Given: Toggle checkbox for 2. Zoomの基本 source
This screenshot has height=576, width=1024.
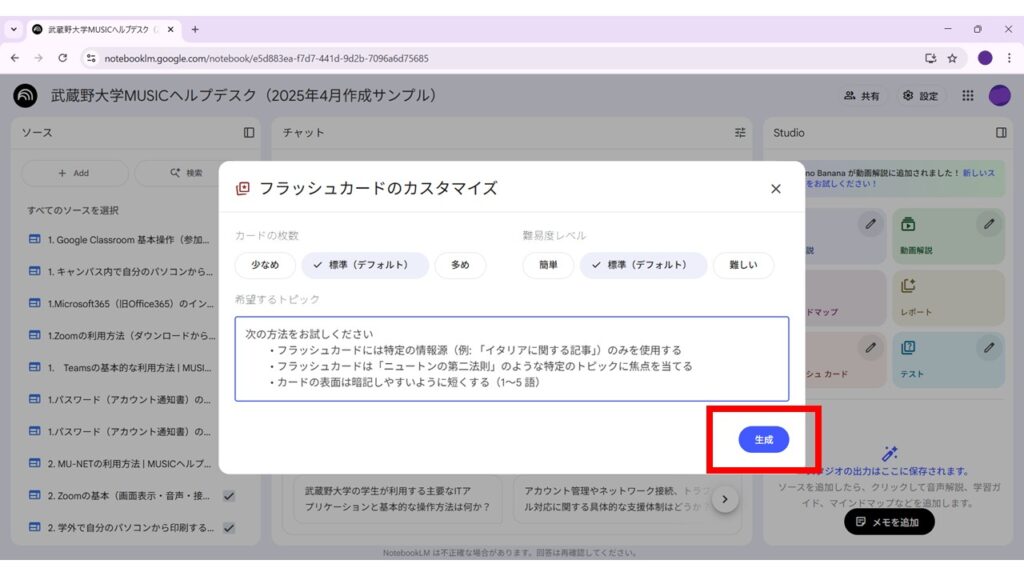Looking at the screenshot, I should (229, 496).
